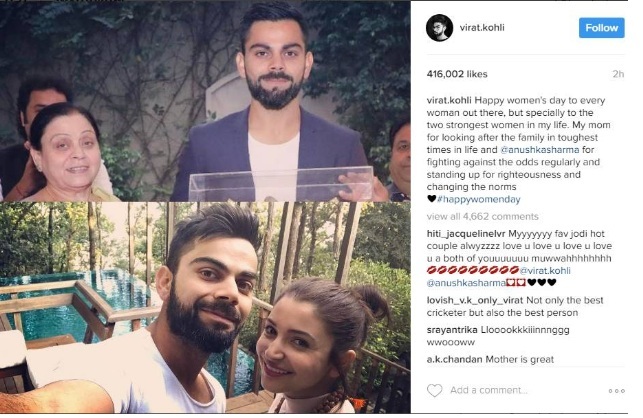Viewport: 643px width, 418px height.
Task: Click the 2h post timestamp
Action: coord(618,74)
